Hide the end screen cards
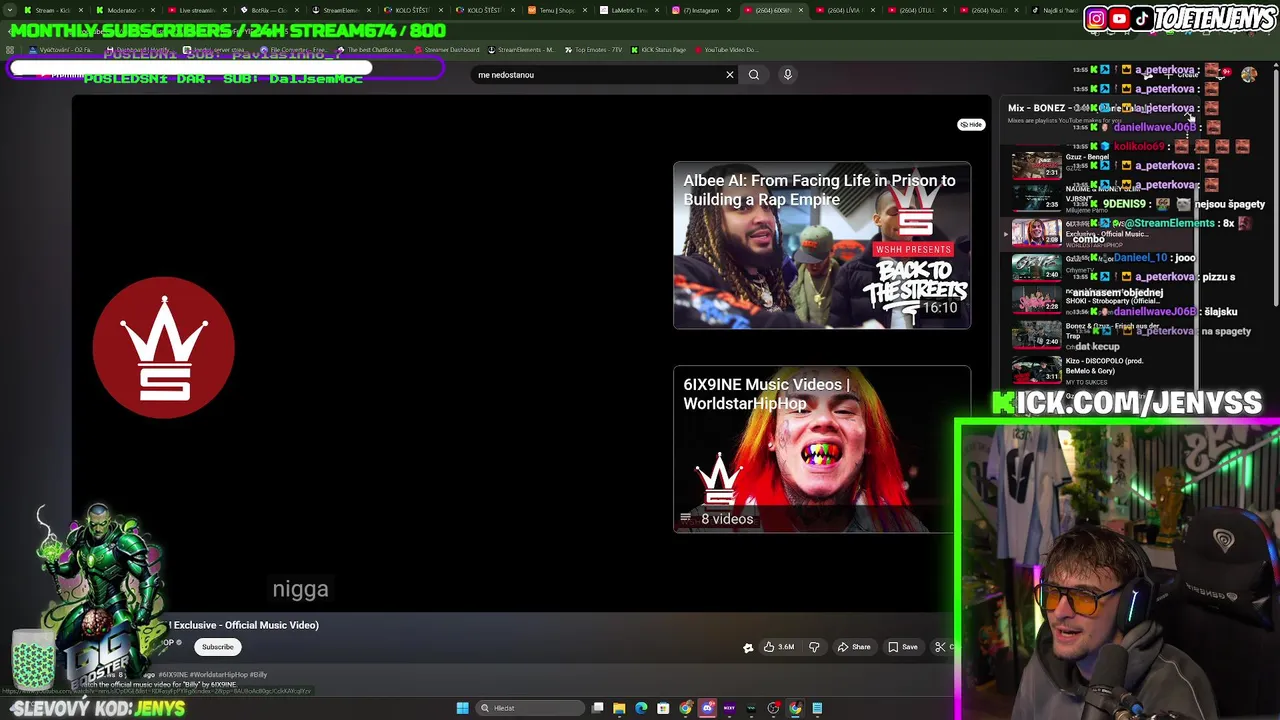This screenshot has height=720, width=1280. [971, 125]
